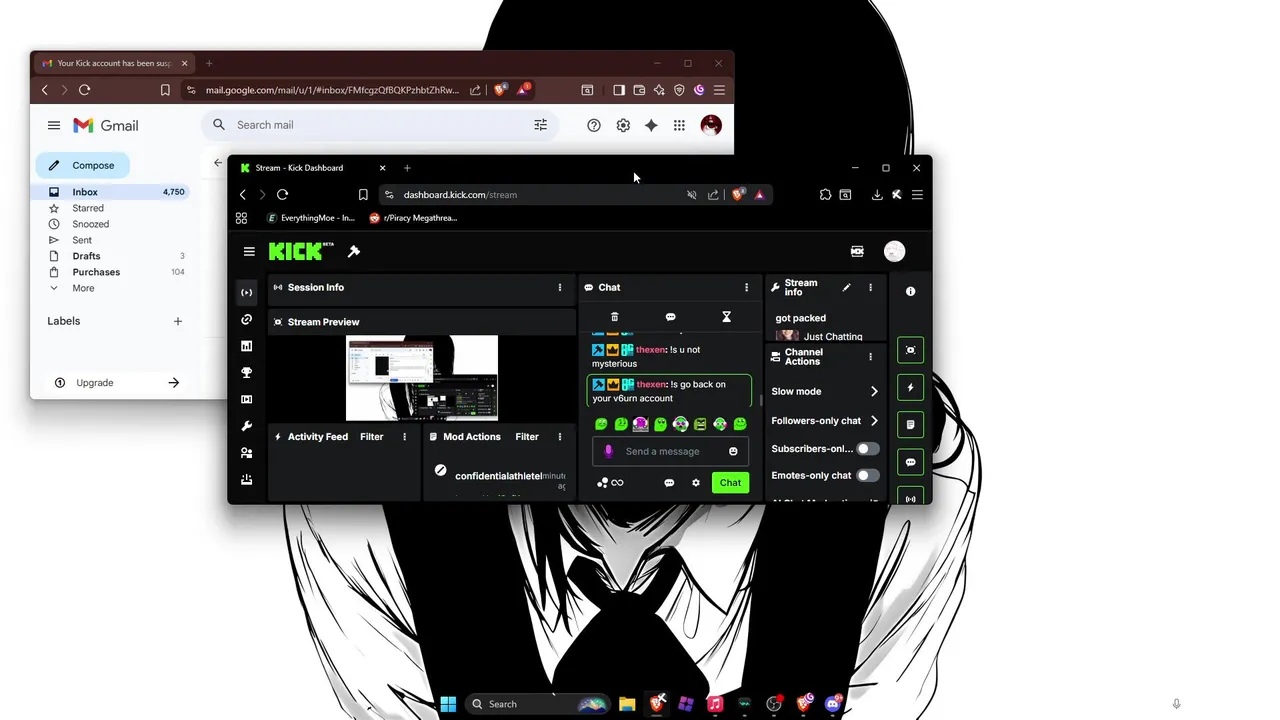
Task: Open the emoji picker in message box
Action: click(733, 452)
